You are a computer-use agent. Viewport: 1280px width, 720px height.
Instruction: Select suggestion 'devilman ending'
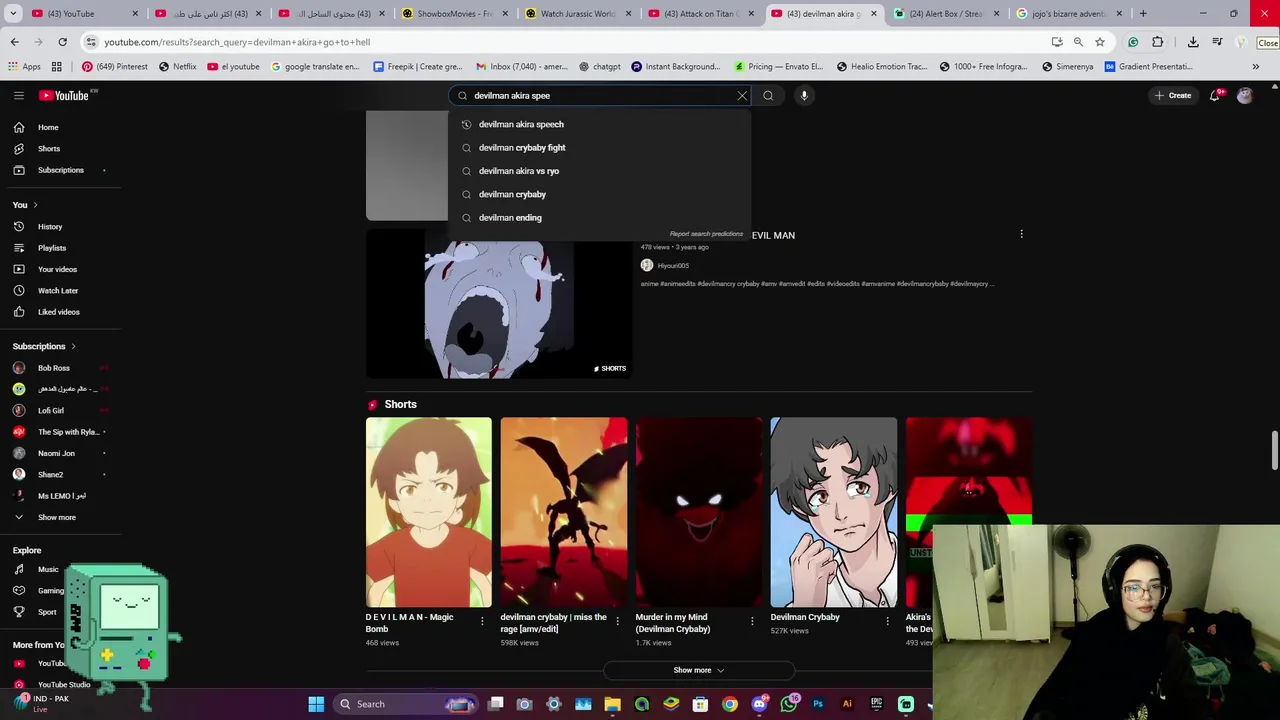(x=598, y=217)
